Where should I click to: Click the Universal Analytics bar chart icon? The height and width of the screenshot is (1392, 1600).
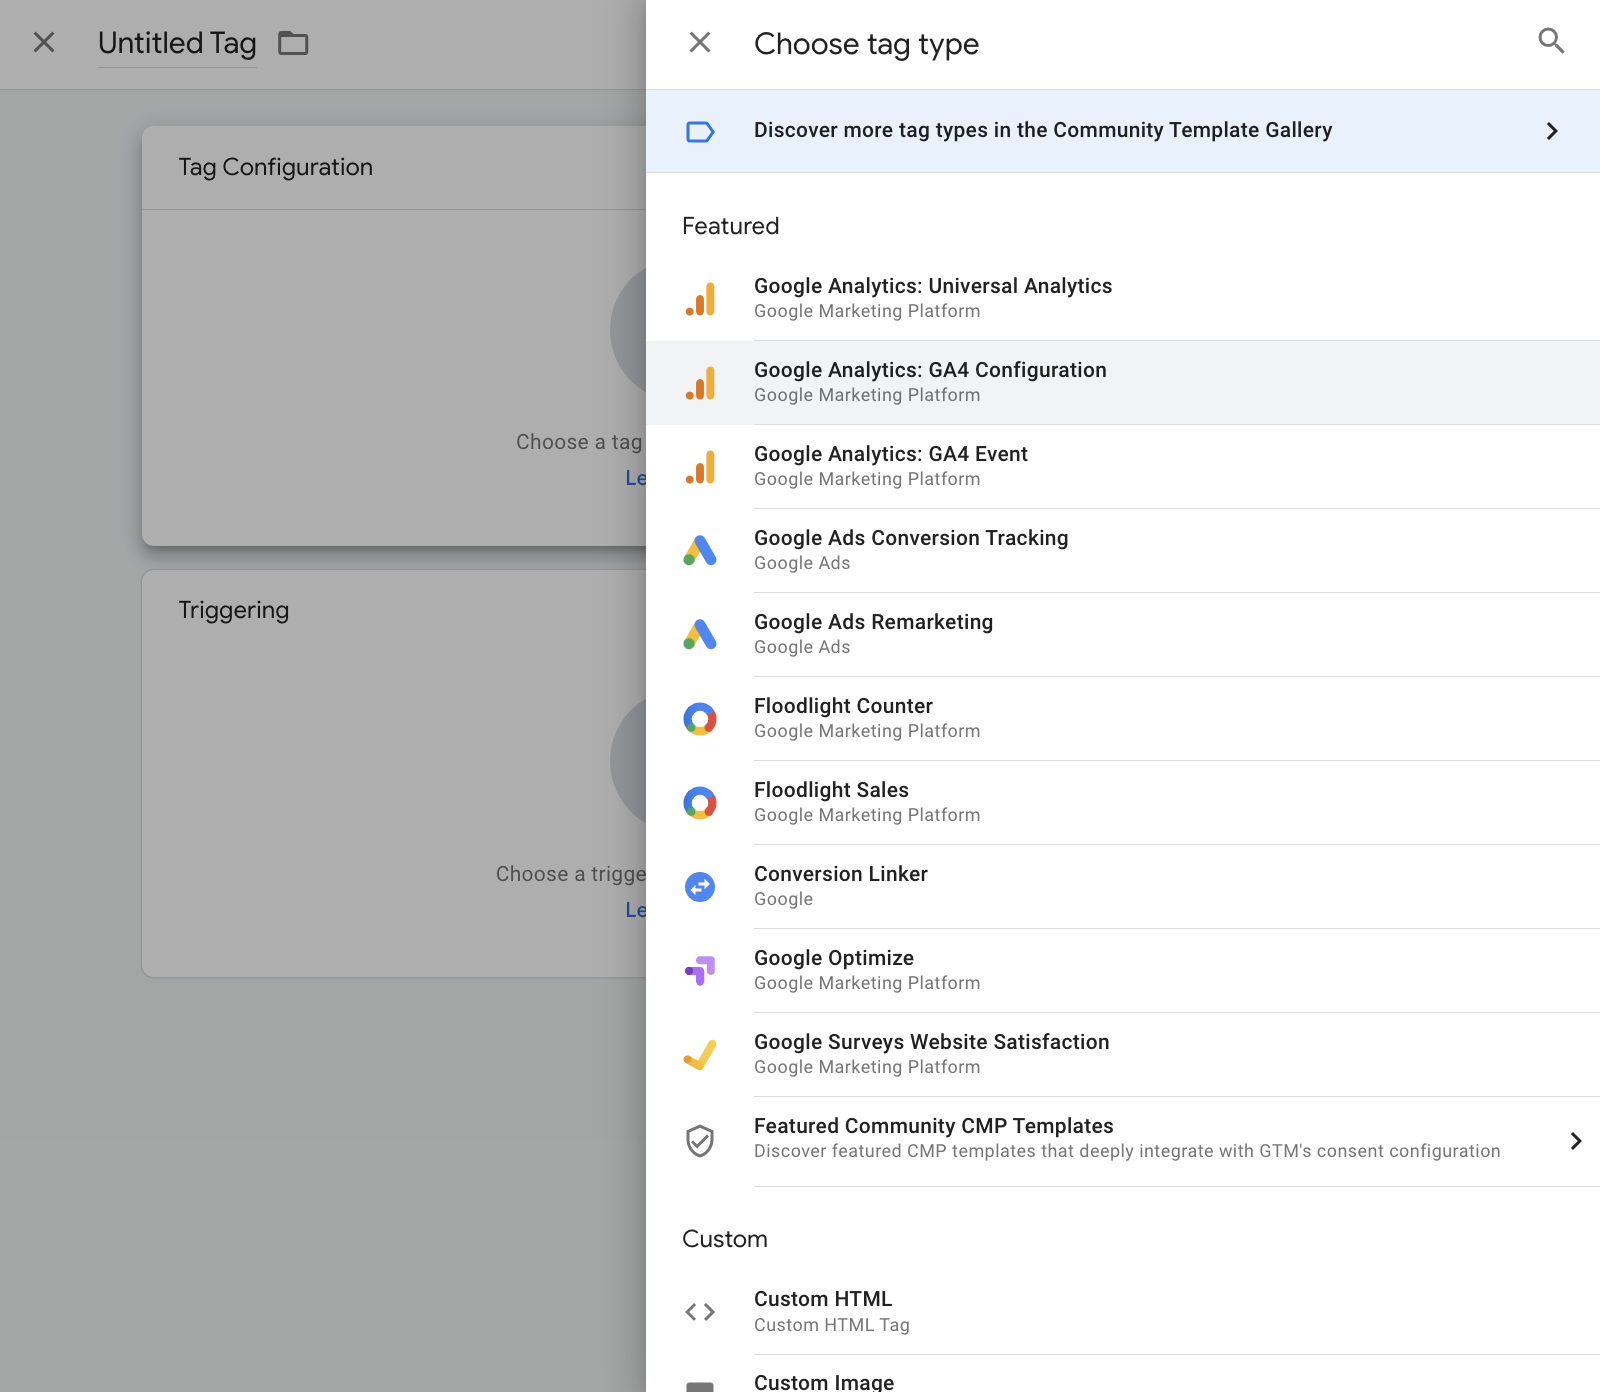pos(700,299)
